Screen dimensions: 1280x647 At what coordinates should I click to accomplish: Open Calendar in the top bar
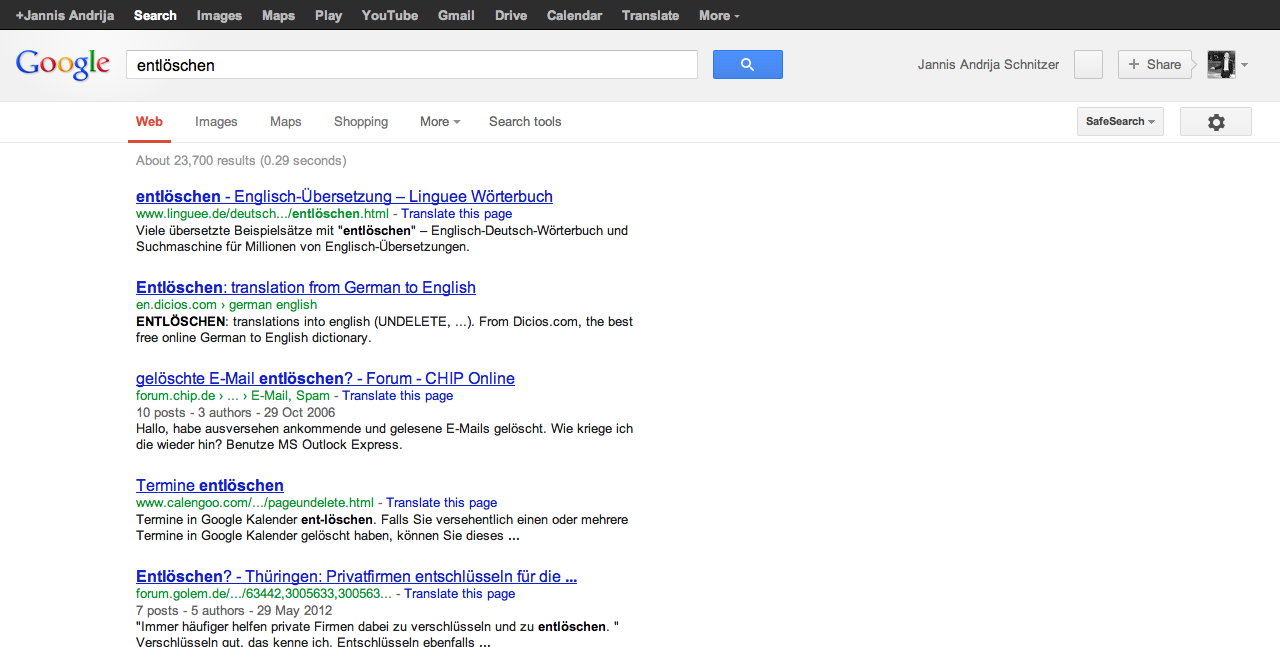point(574,15)
